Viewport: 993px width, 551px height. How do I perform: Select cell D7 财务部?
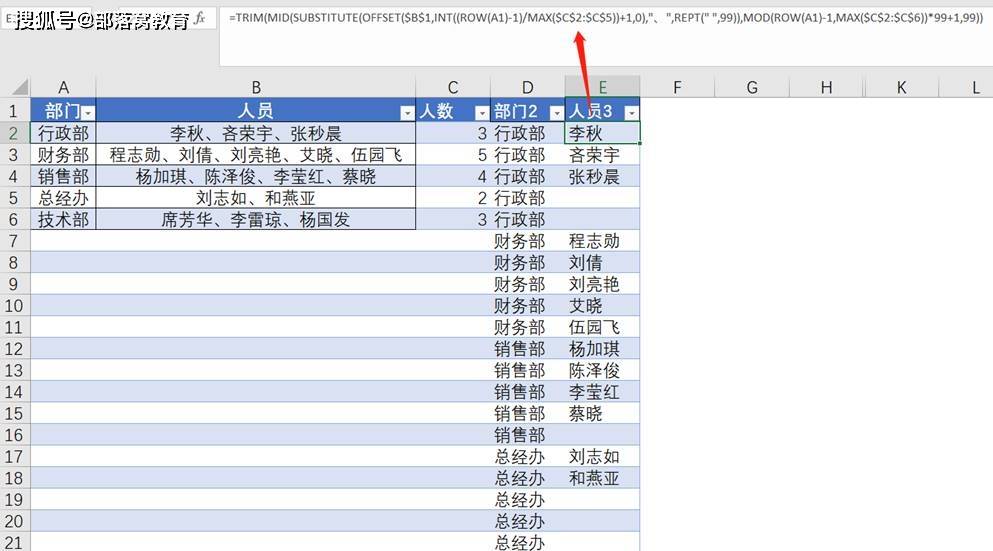pyautogui.click(x=527, y=241)
